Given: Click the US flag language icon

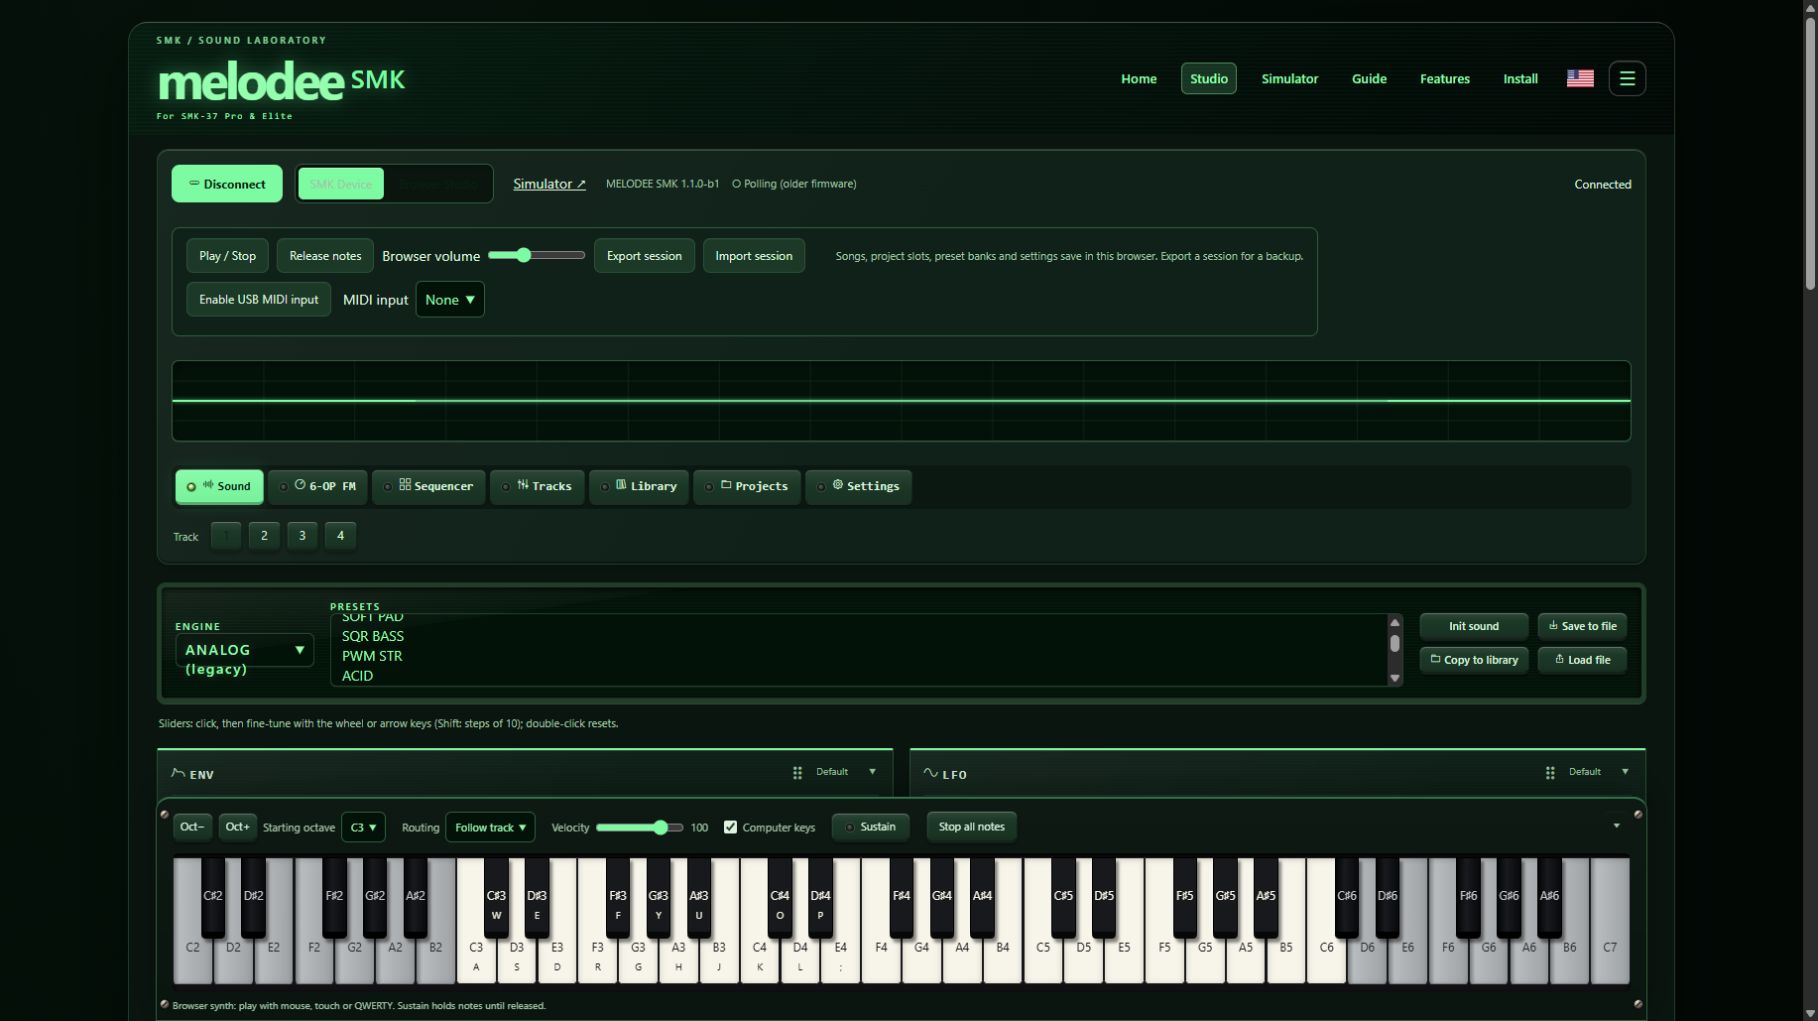Looking at the screenshot, I should tap(1580, 78).
